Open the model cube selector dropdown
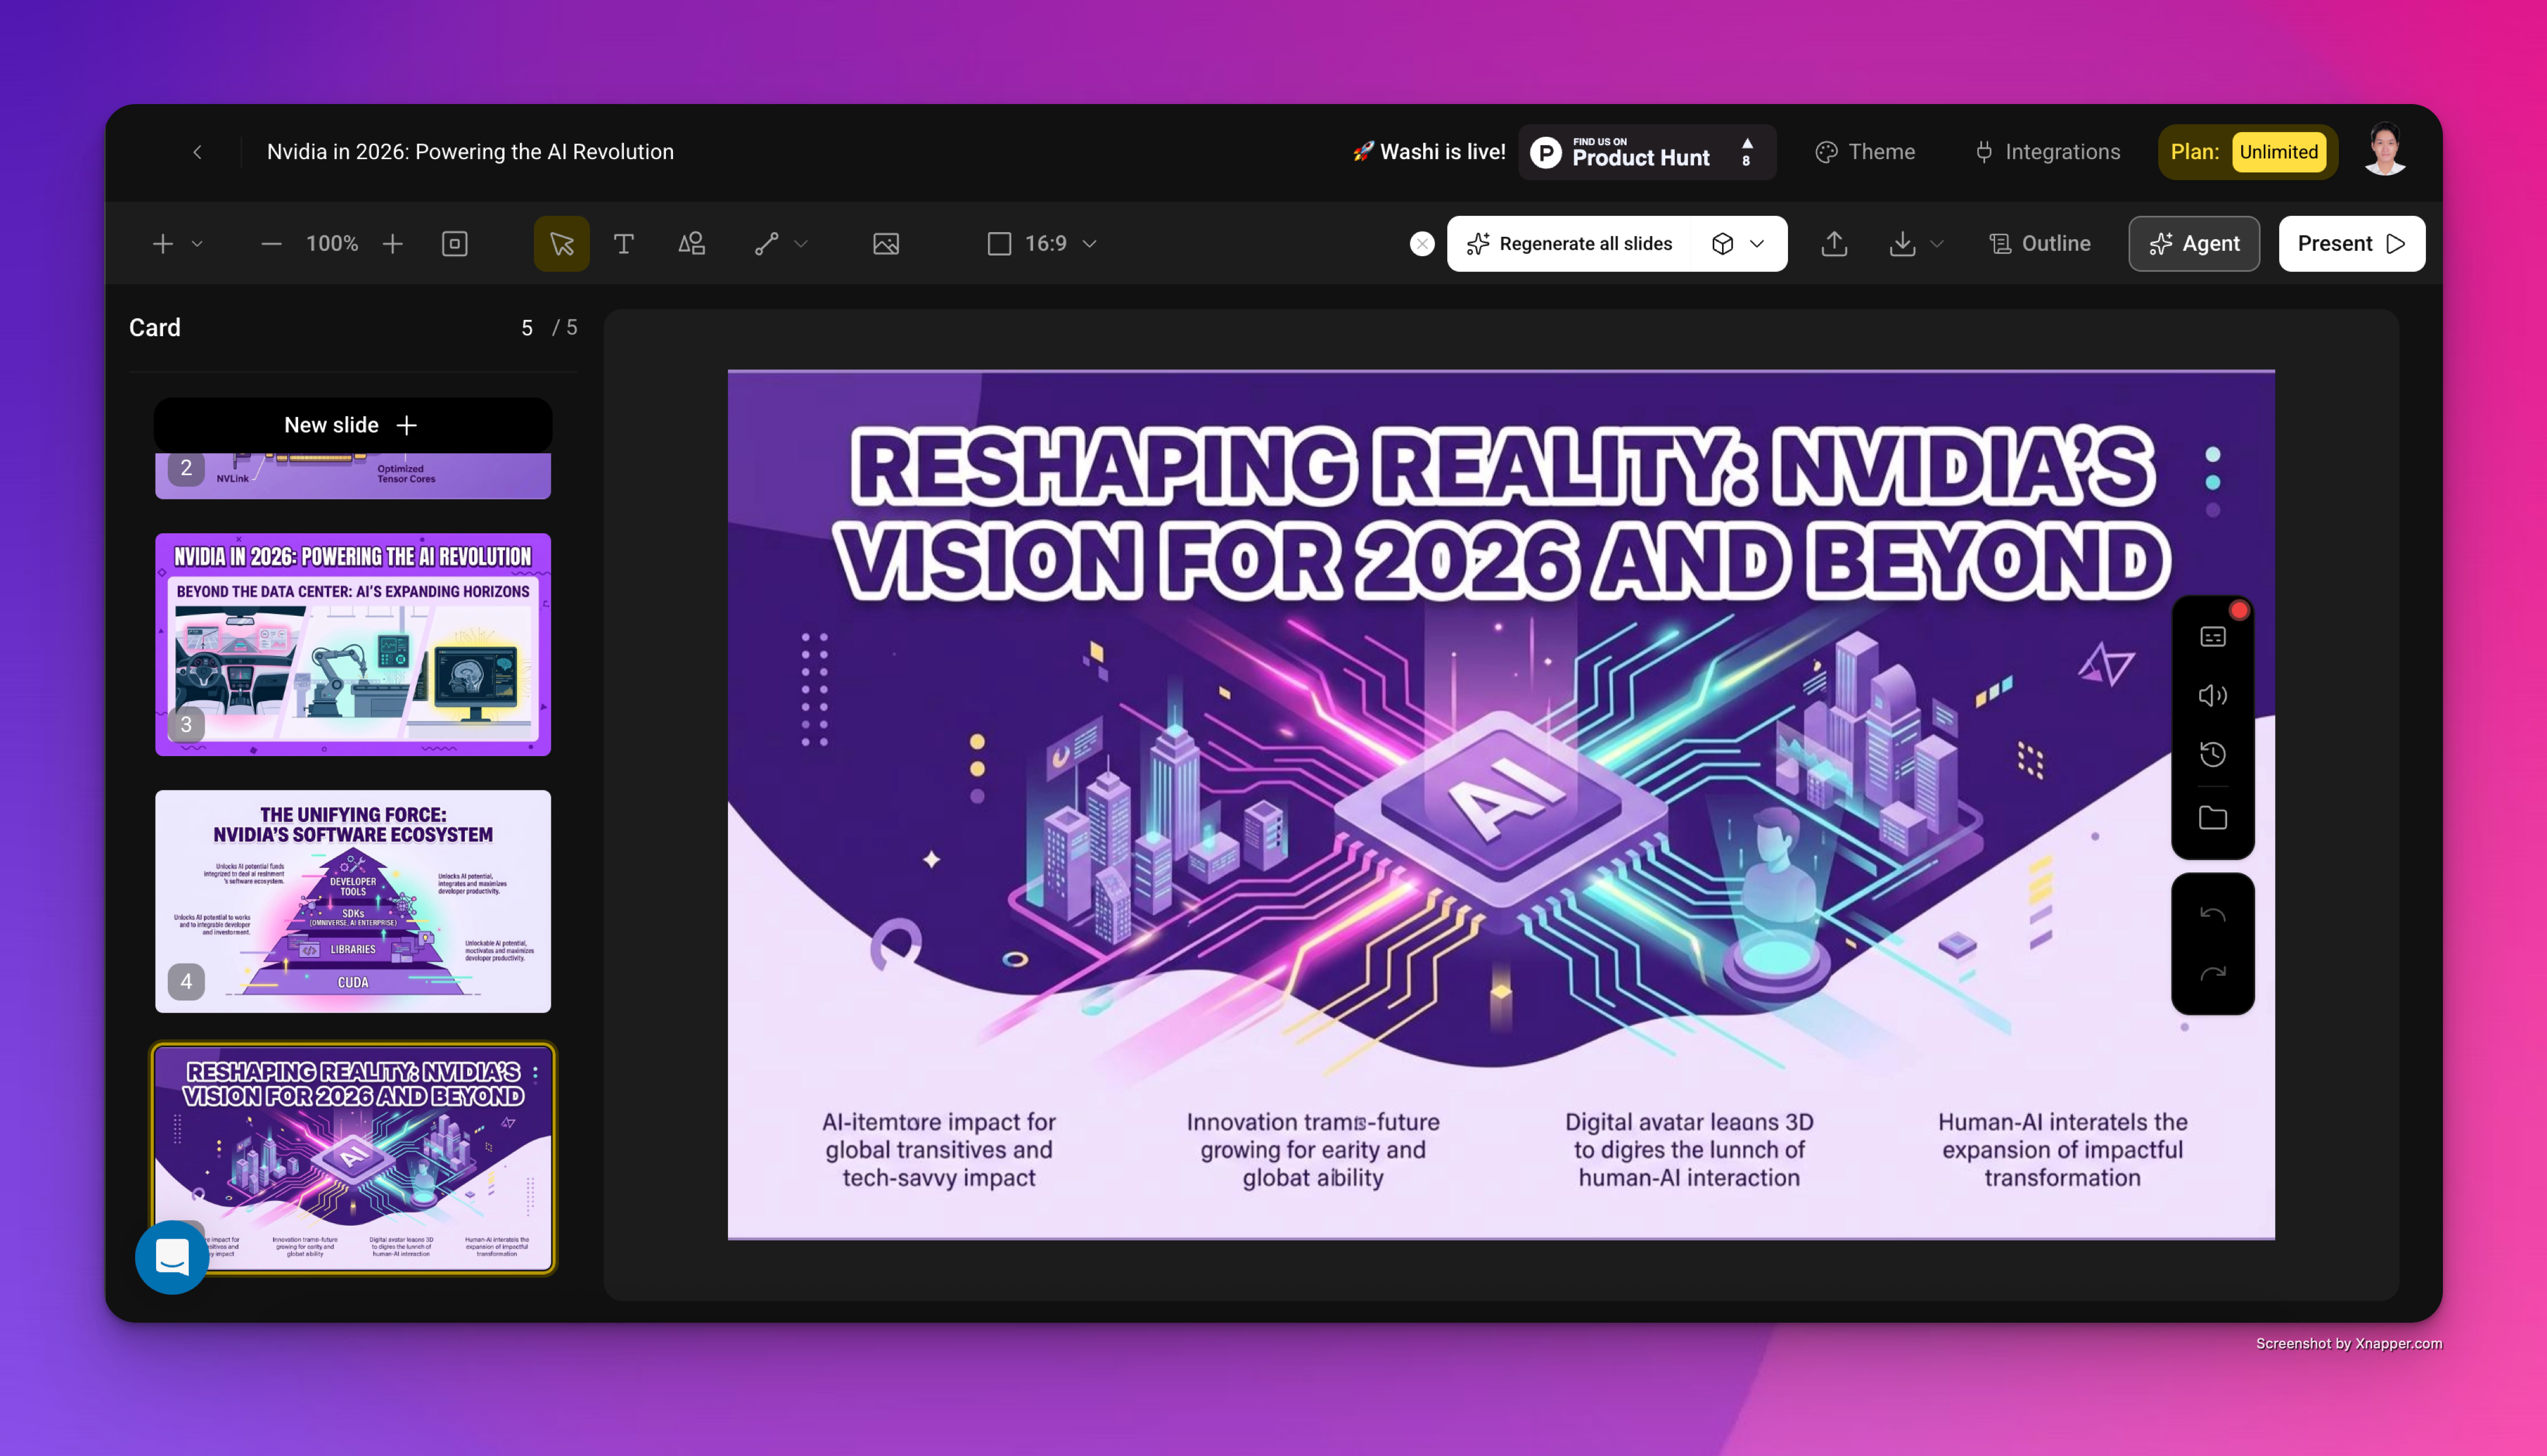This screenshot has width=2547, height=1456. (x=1738, y=244)
